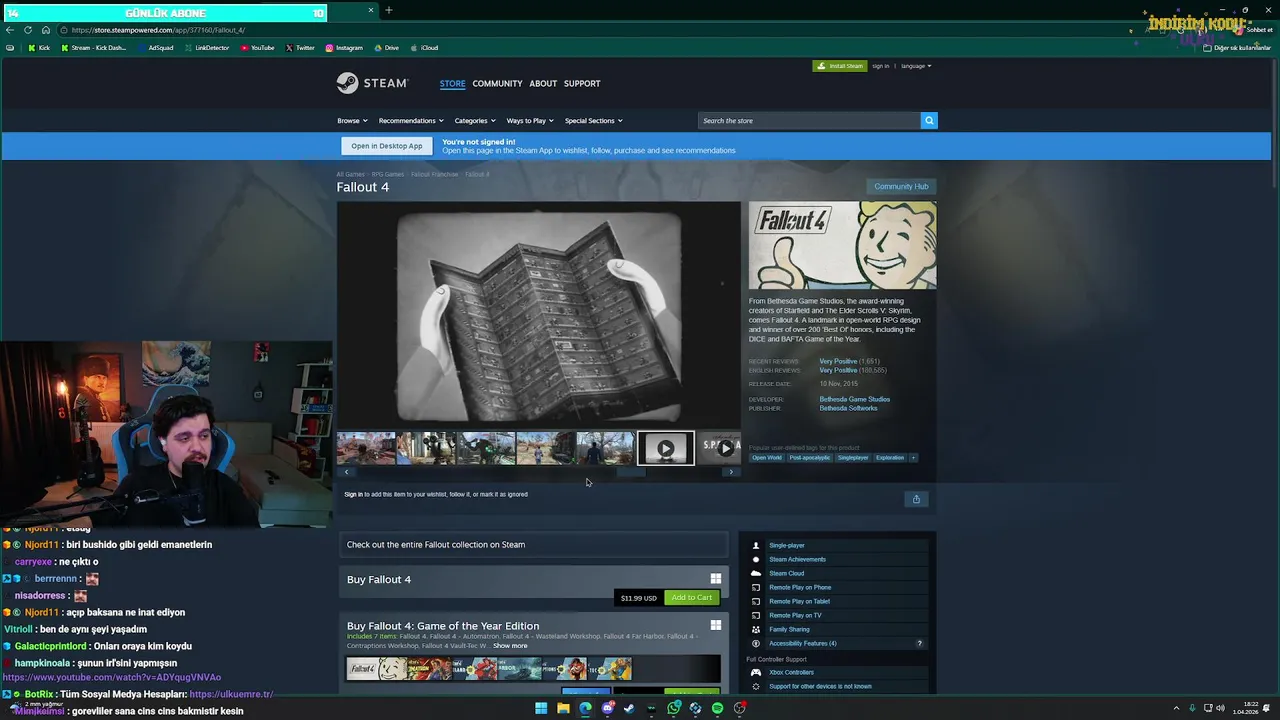This screenshot has width=1280, height=720.
Task: Click Show more in Game of the Year items
Action: 510,646
